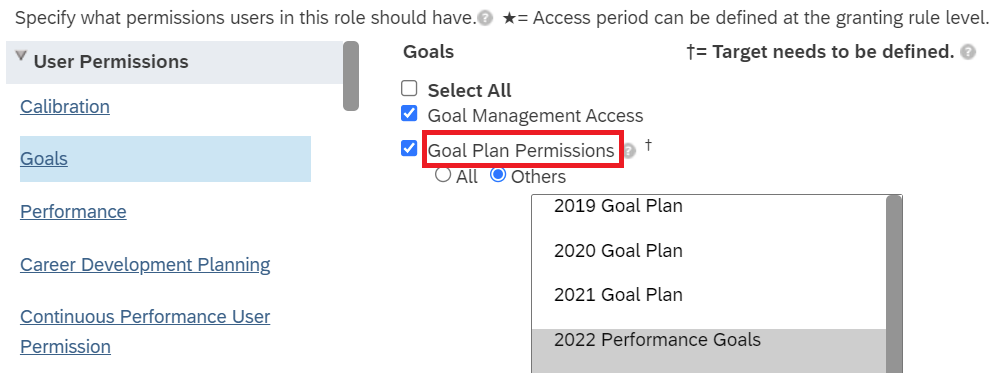
Task: Click help icon next to permissions description
Action: tap(485, 18)
